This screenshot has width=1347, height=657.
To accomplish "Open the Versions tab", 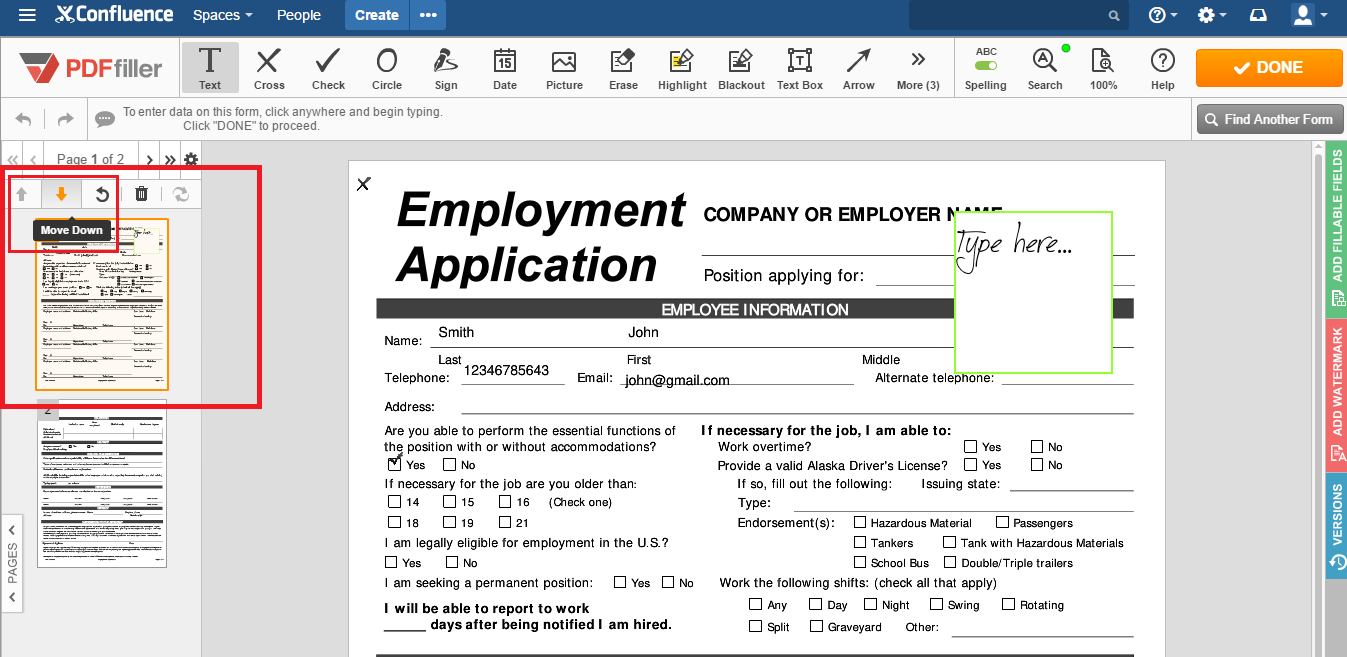I will tap(1337, 526).
